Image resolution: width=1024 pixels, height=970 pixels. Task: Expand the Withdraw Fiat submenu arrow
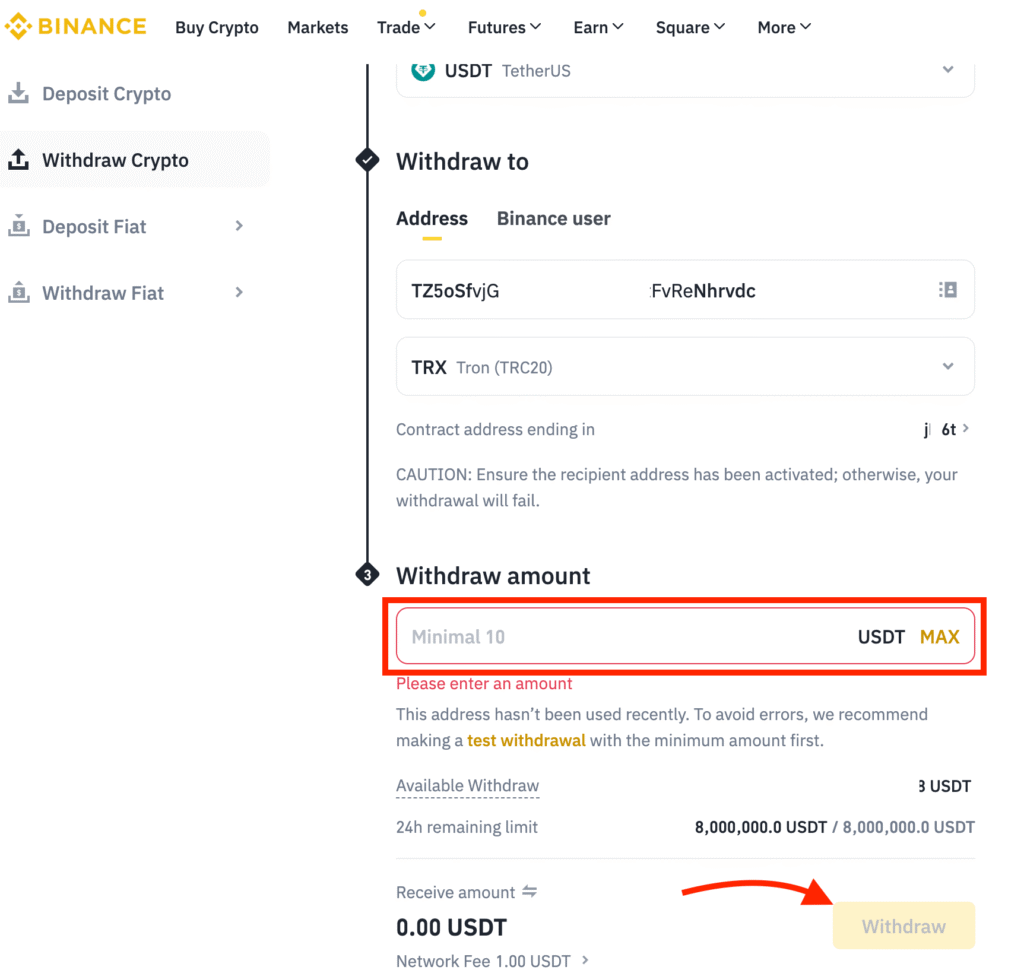(x=239, y=292)
